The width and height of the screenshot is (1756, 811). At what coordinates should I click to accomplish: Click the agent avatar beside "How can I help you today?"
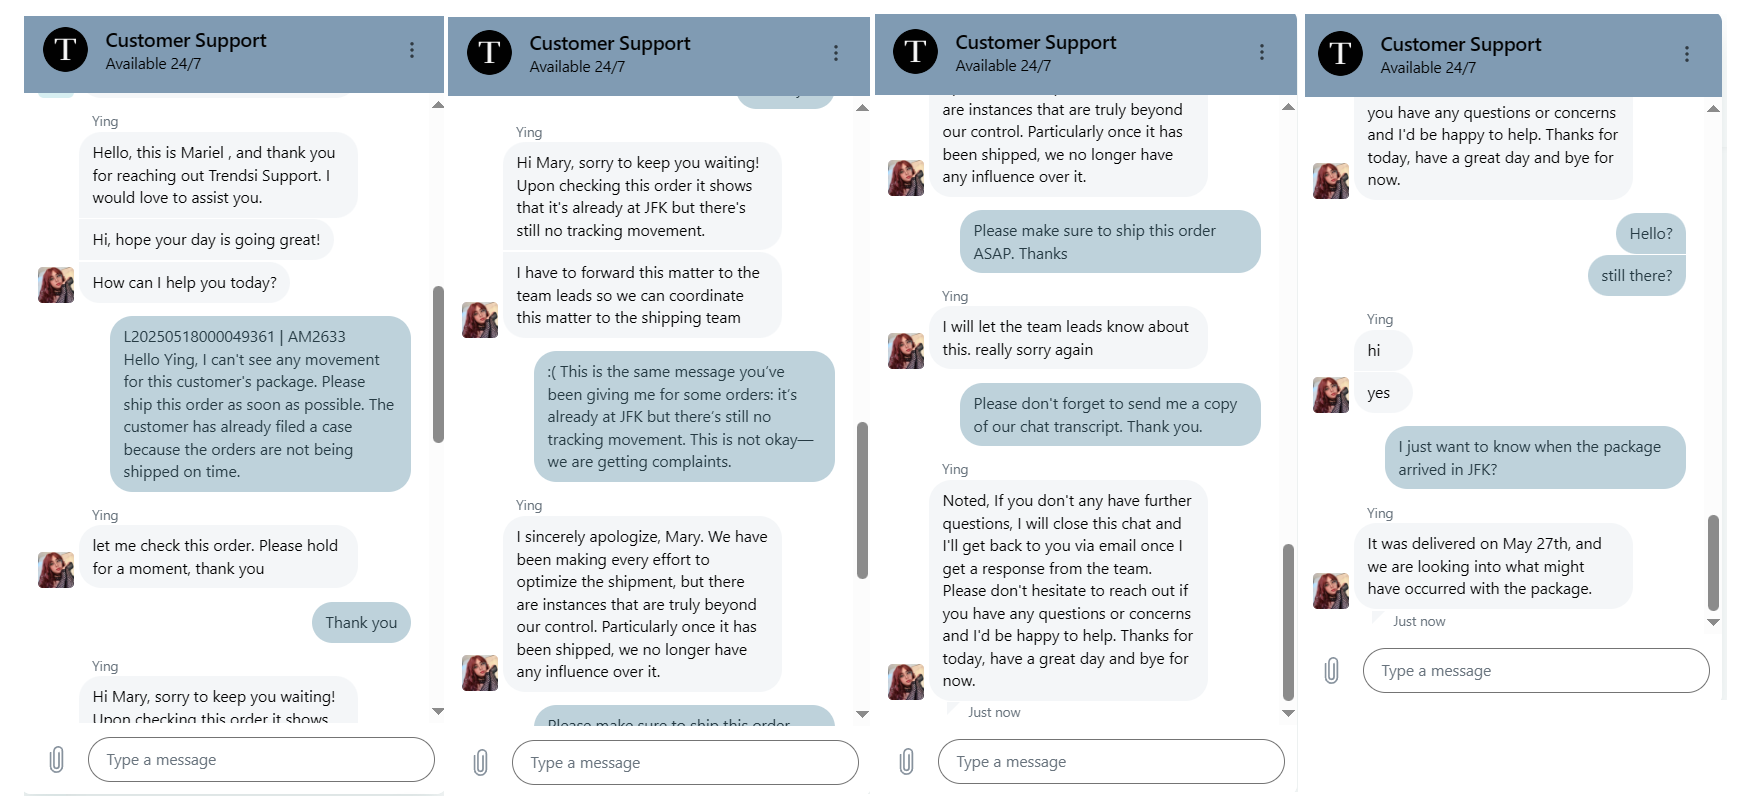click(x=56, y=285)
